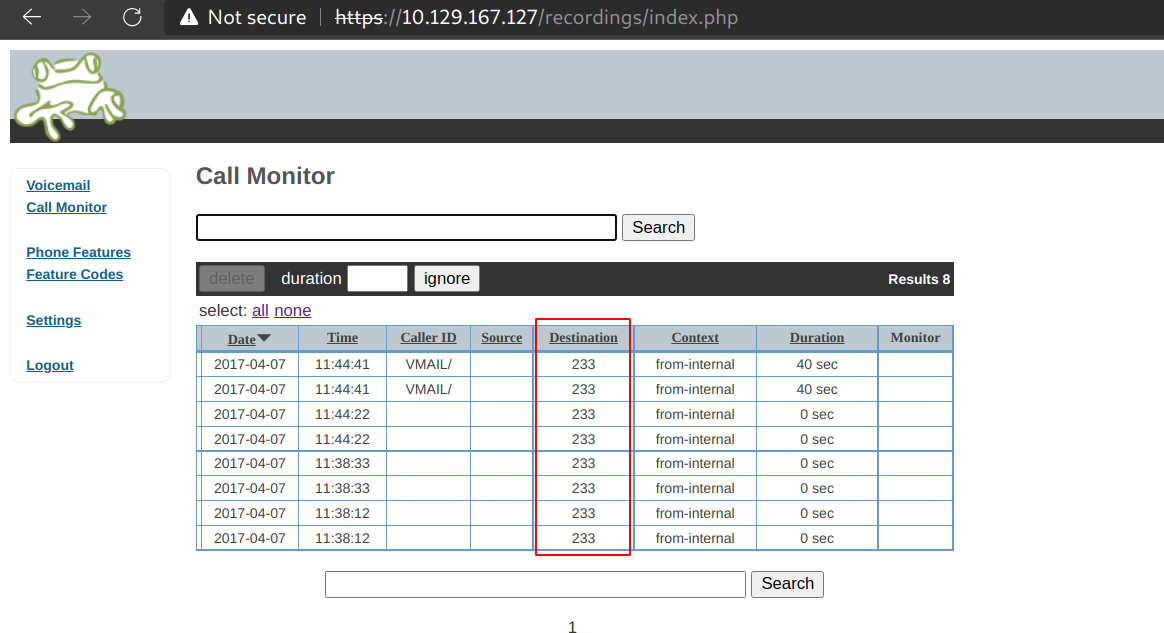Sort recordings by the Duration column
The width and height of the screenshot is (1164, 633).
click(x=816, y=338)
